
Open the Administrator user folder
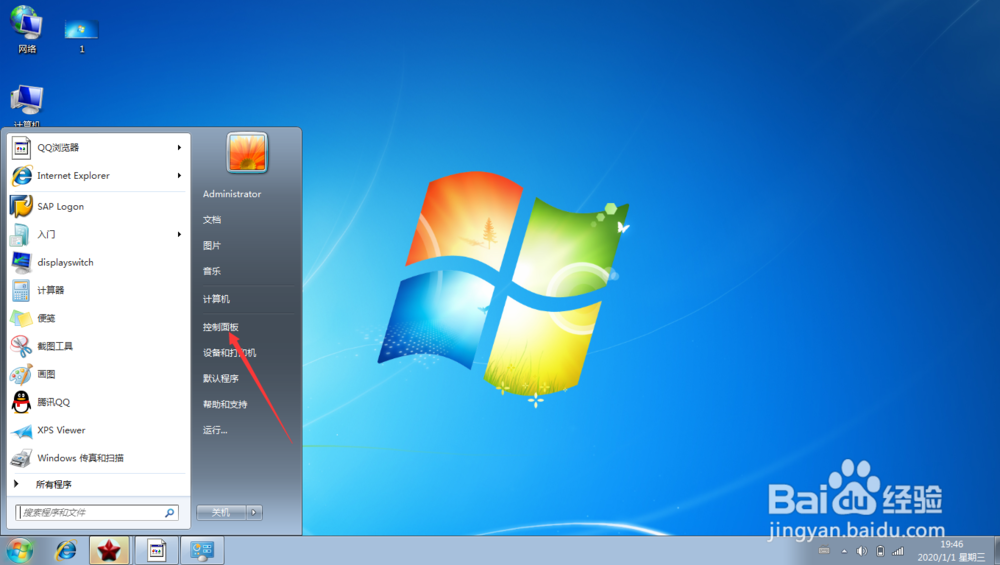click(x=232, y=194)
